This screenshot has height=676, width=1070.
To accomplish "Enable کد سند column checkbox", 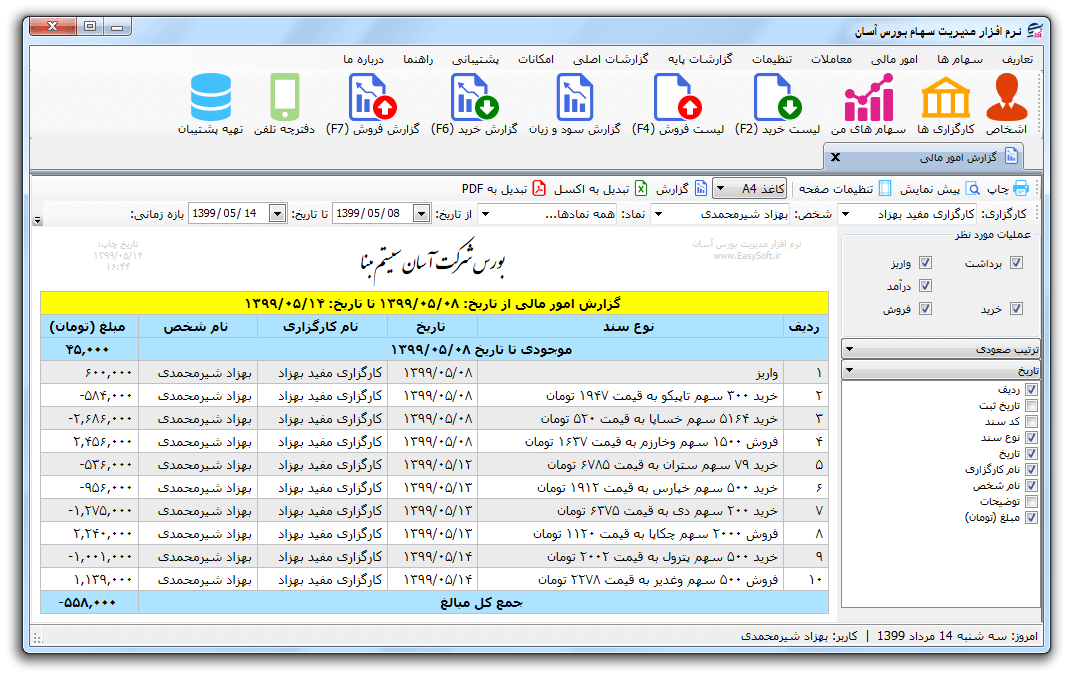I will point(1031,422).
